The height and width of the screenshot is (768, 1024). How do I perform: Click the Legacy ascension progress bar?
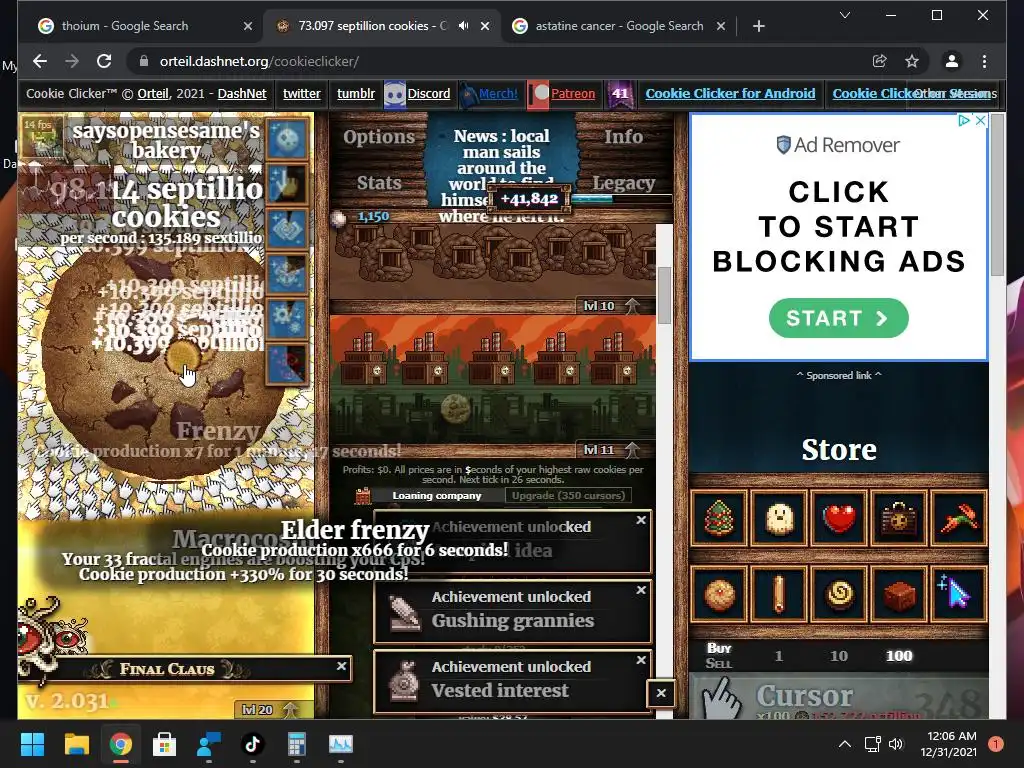[622, 199]
